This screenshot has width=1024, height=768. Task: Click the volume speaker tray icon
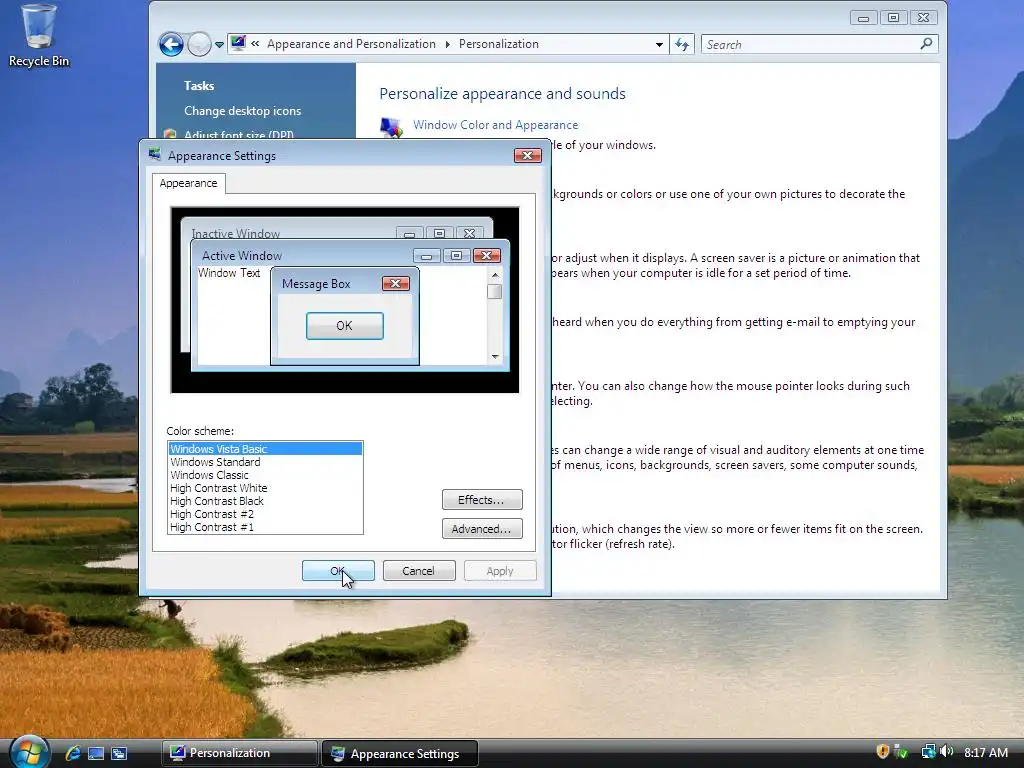(947, 752)
